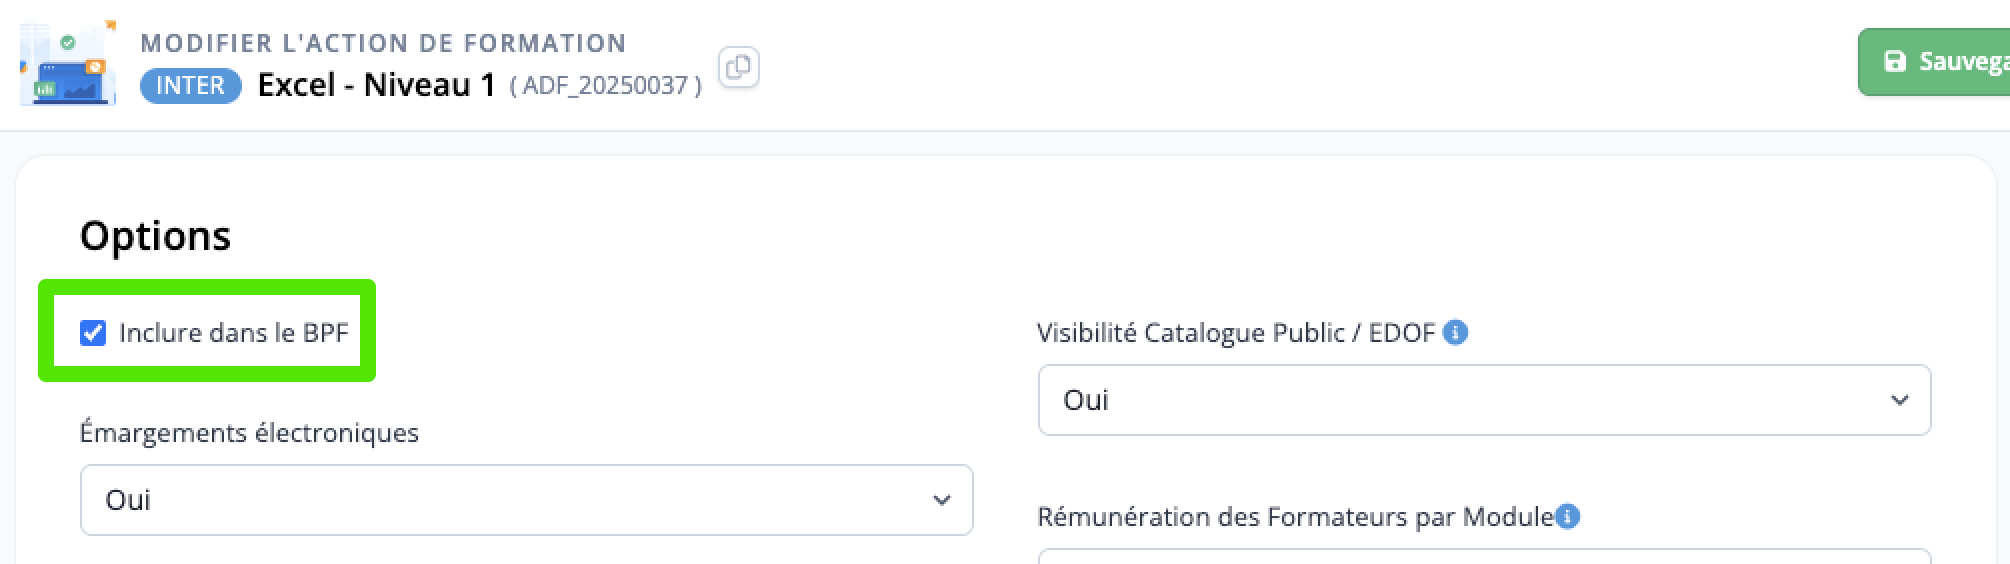Click the Excel - Niveau 1 title
The image size is (2010, 564).
(x=377, y=85)
